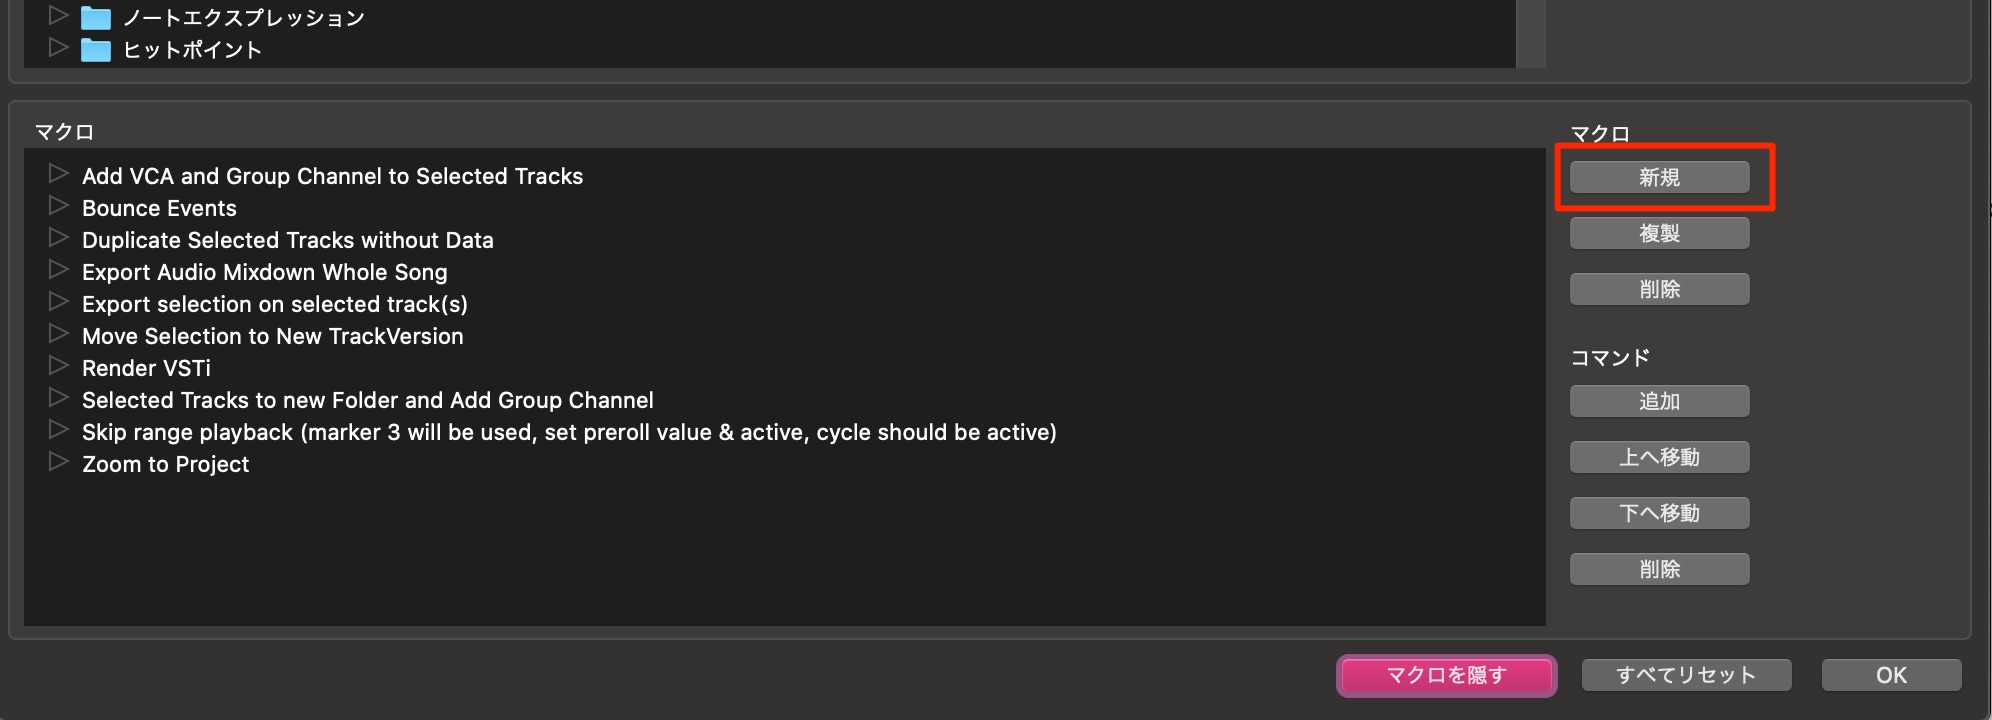Image resolution: width=1992 pixels, height=720 pixels.
Task: Click the ノートエクスプレッション folder icon
Action: pyautogui.click(x=96, y=18)
